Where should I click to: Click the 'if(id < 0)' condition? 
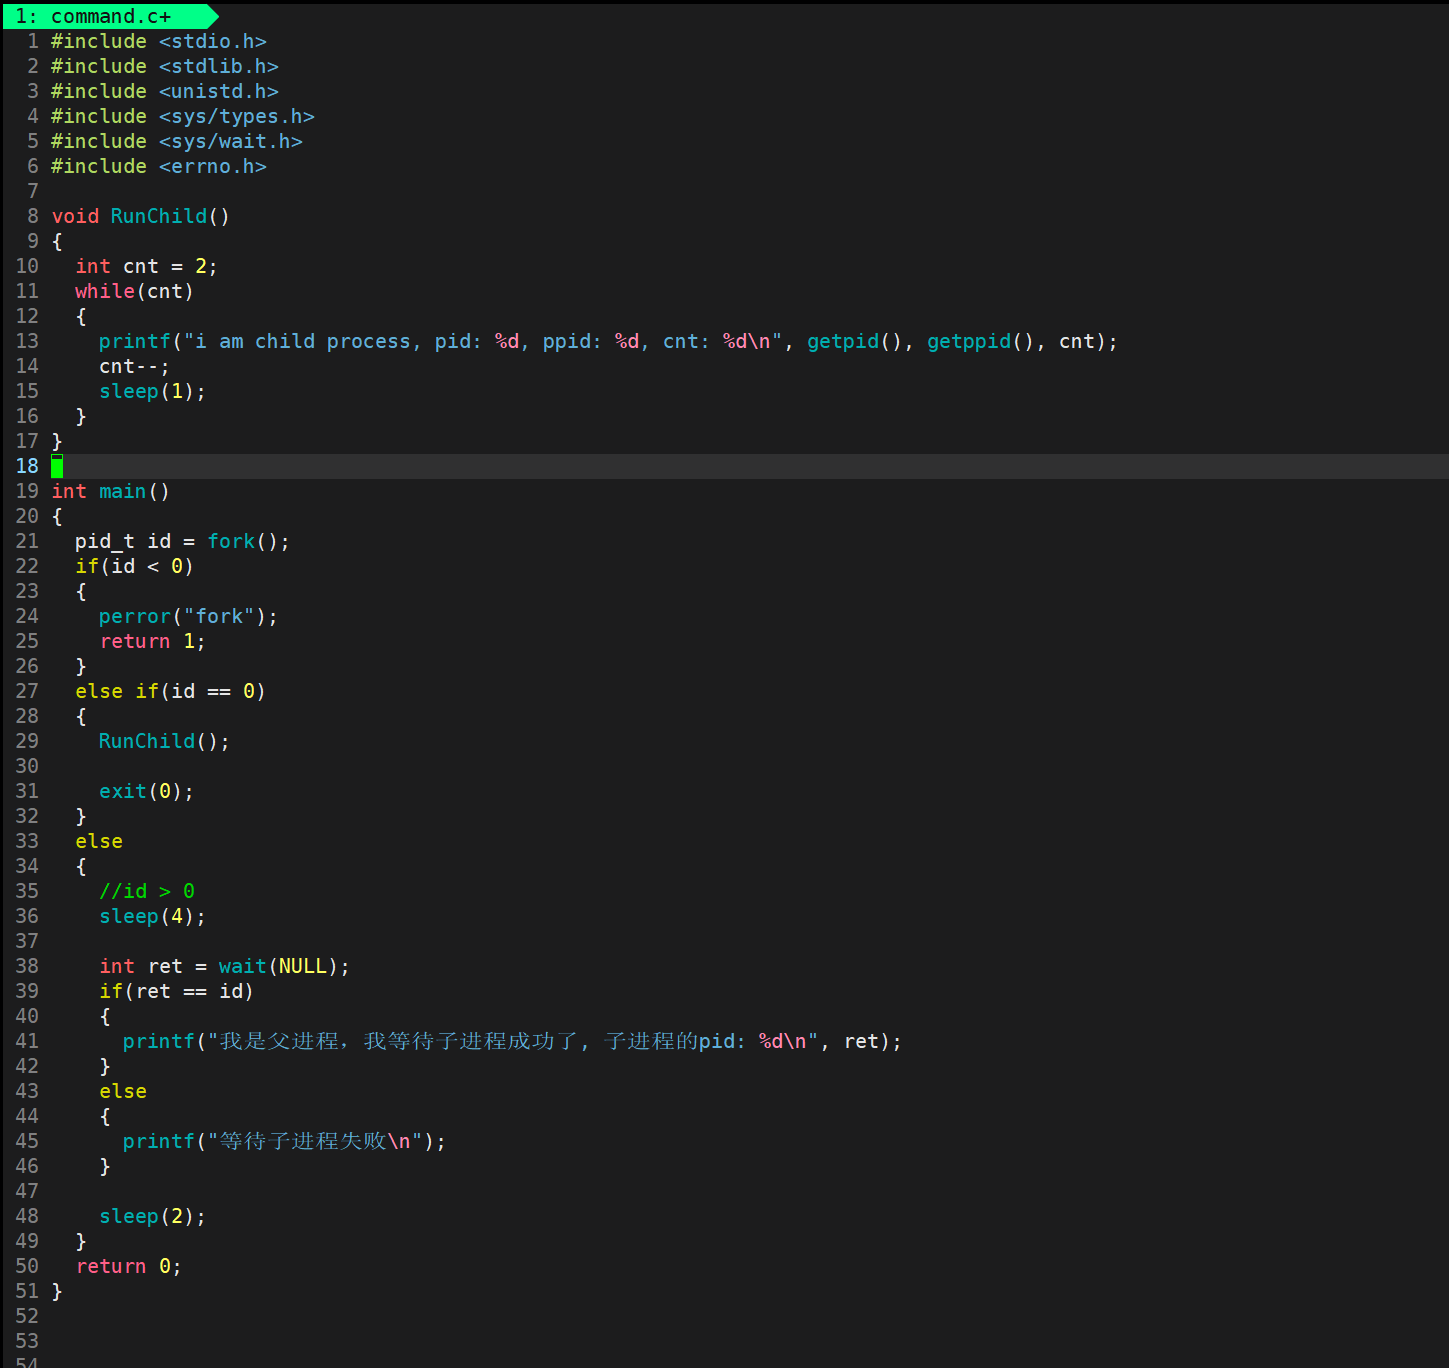134,566
